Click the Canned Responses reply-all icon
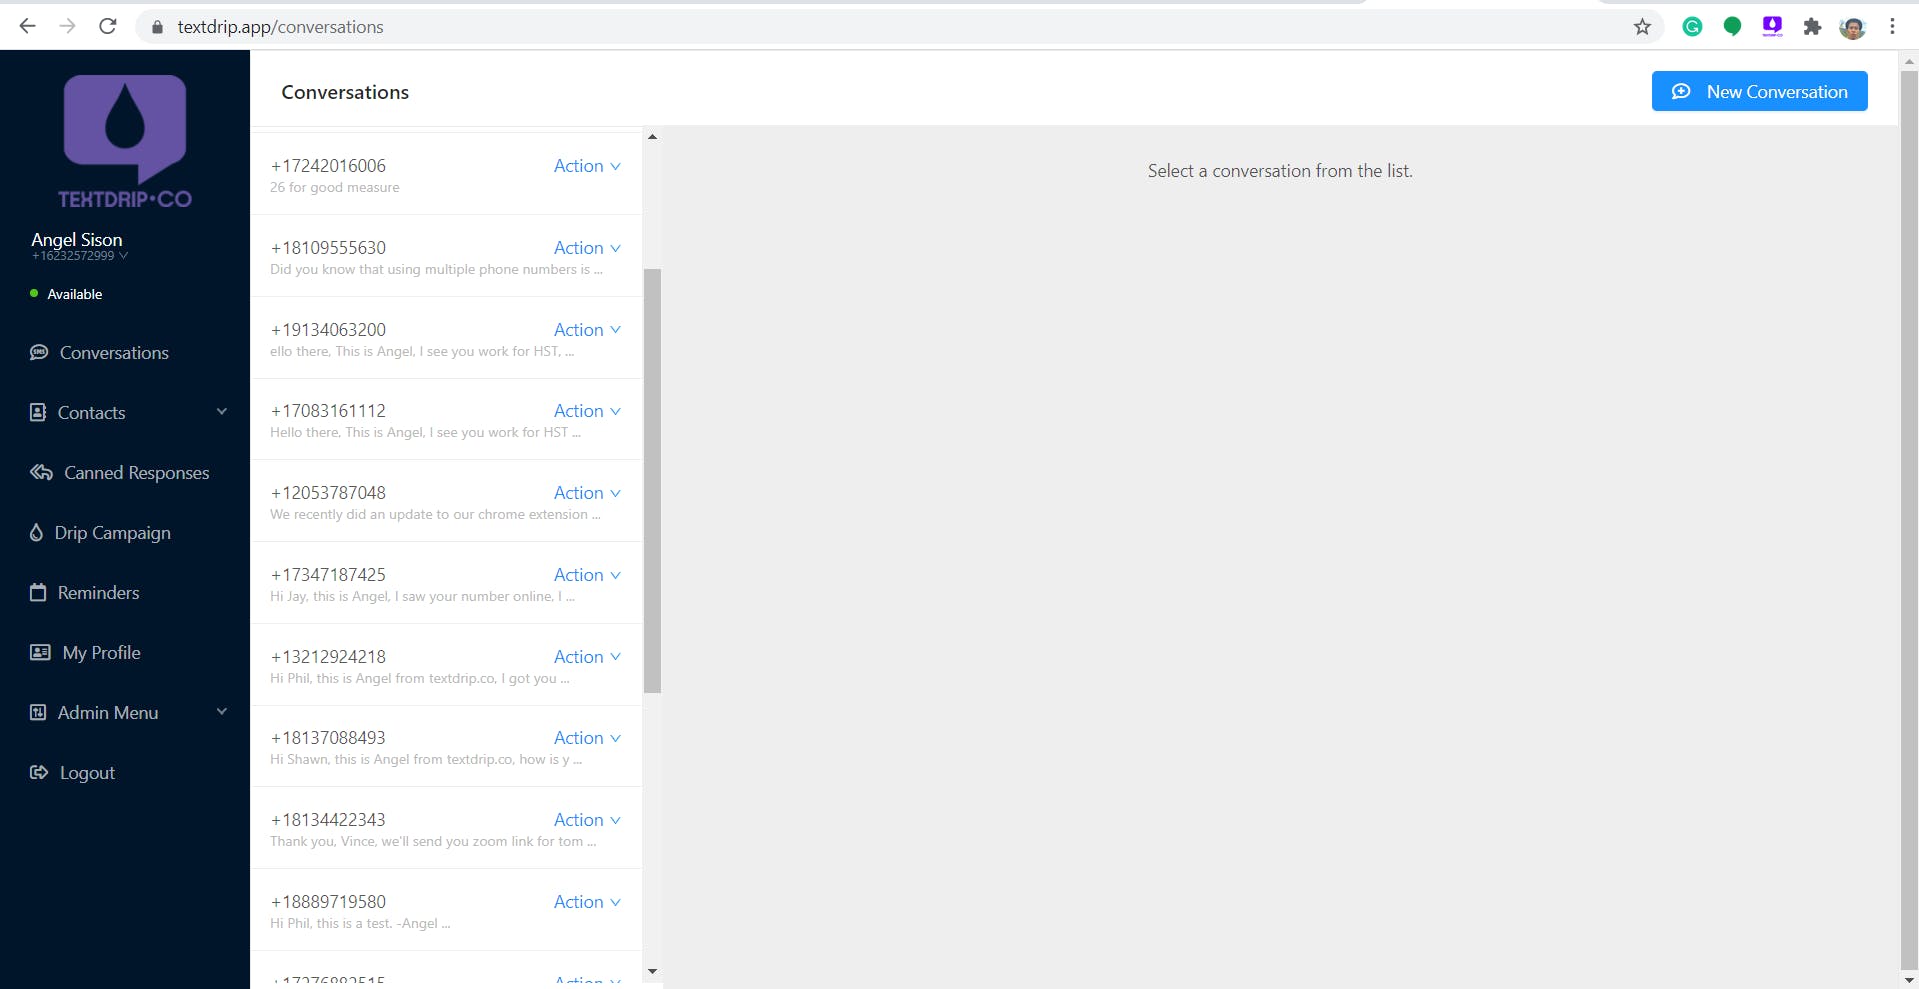1919x989 pixels. pos(41,472)
